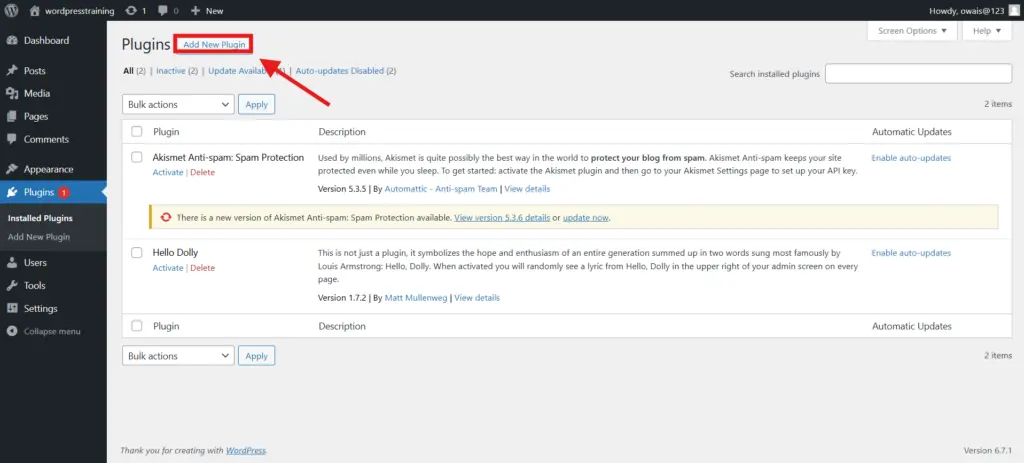1024x463 pixels.
Task: Filter by Auto-updates Disabled (2)
Action: [346, 71]
